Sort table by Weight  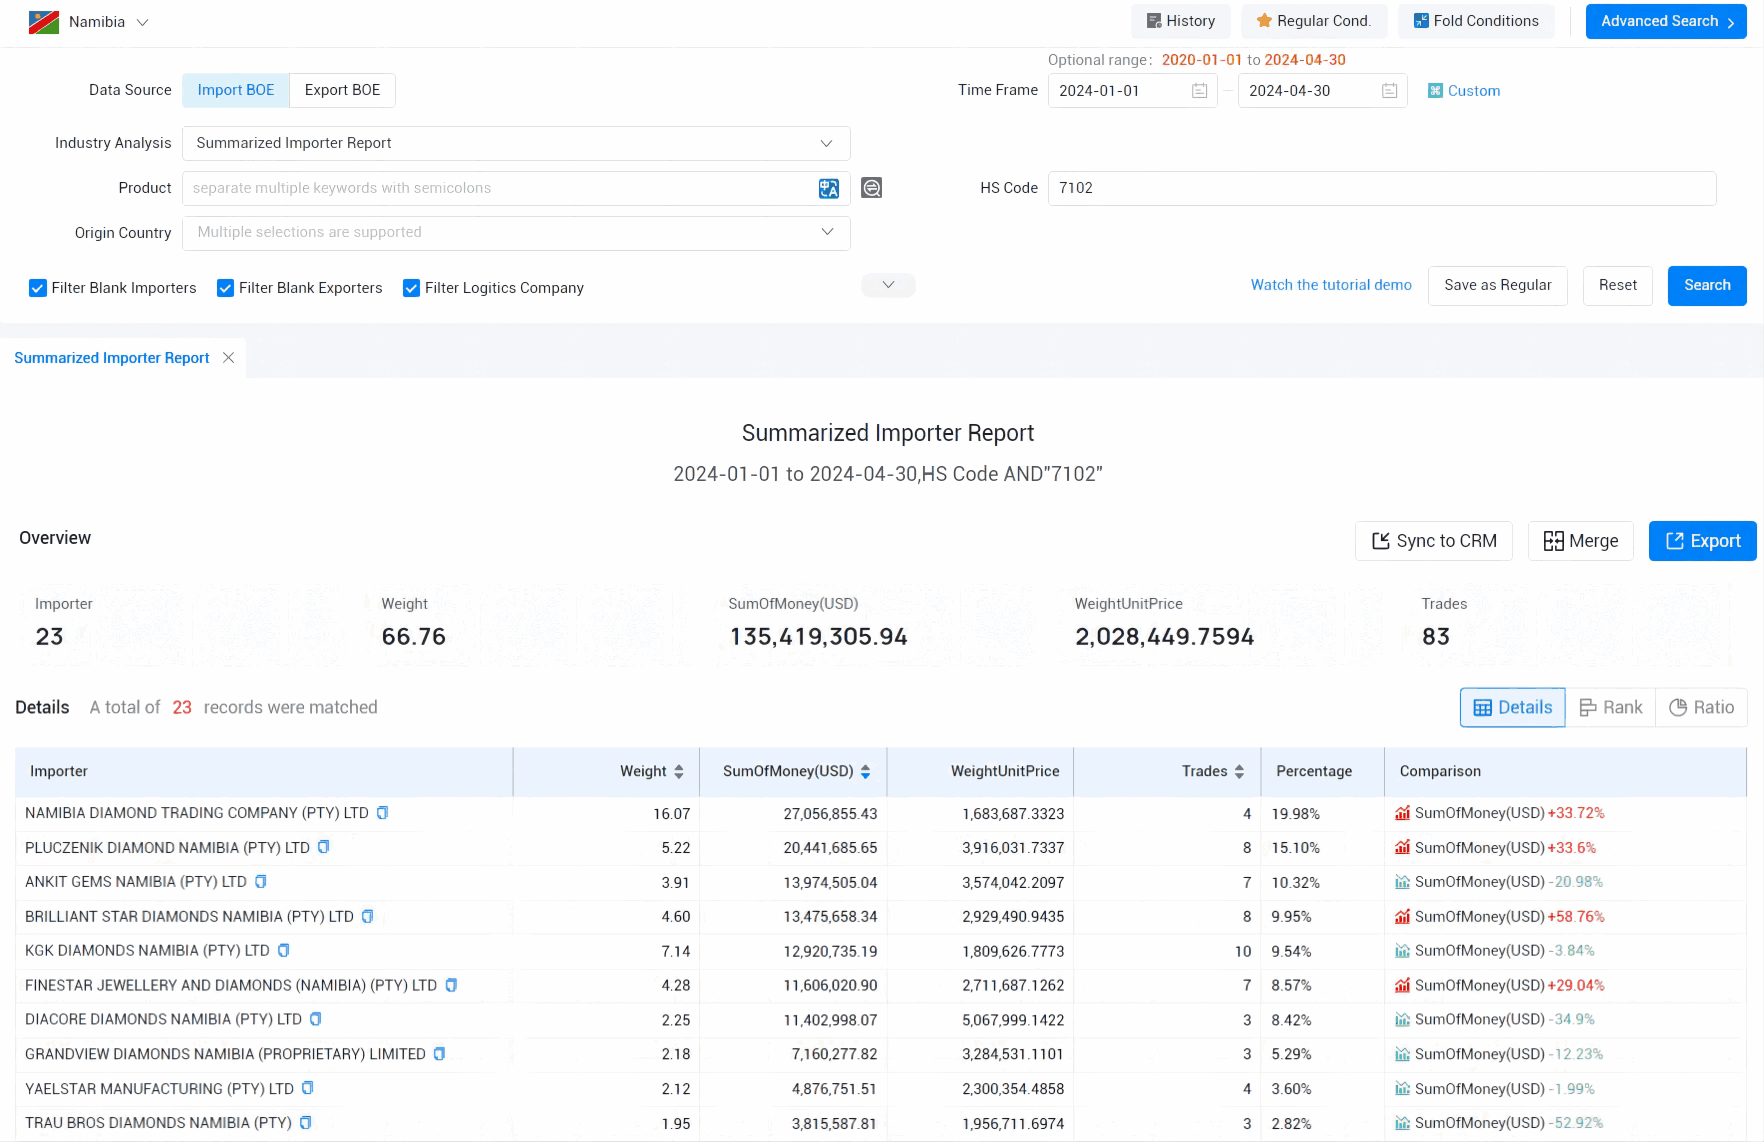(679, 772)
